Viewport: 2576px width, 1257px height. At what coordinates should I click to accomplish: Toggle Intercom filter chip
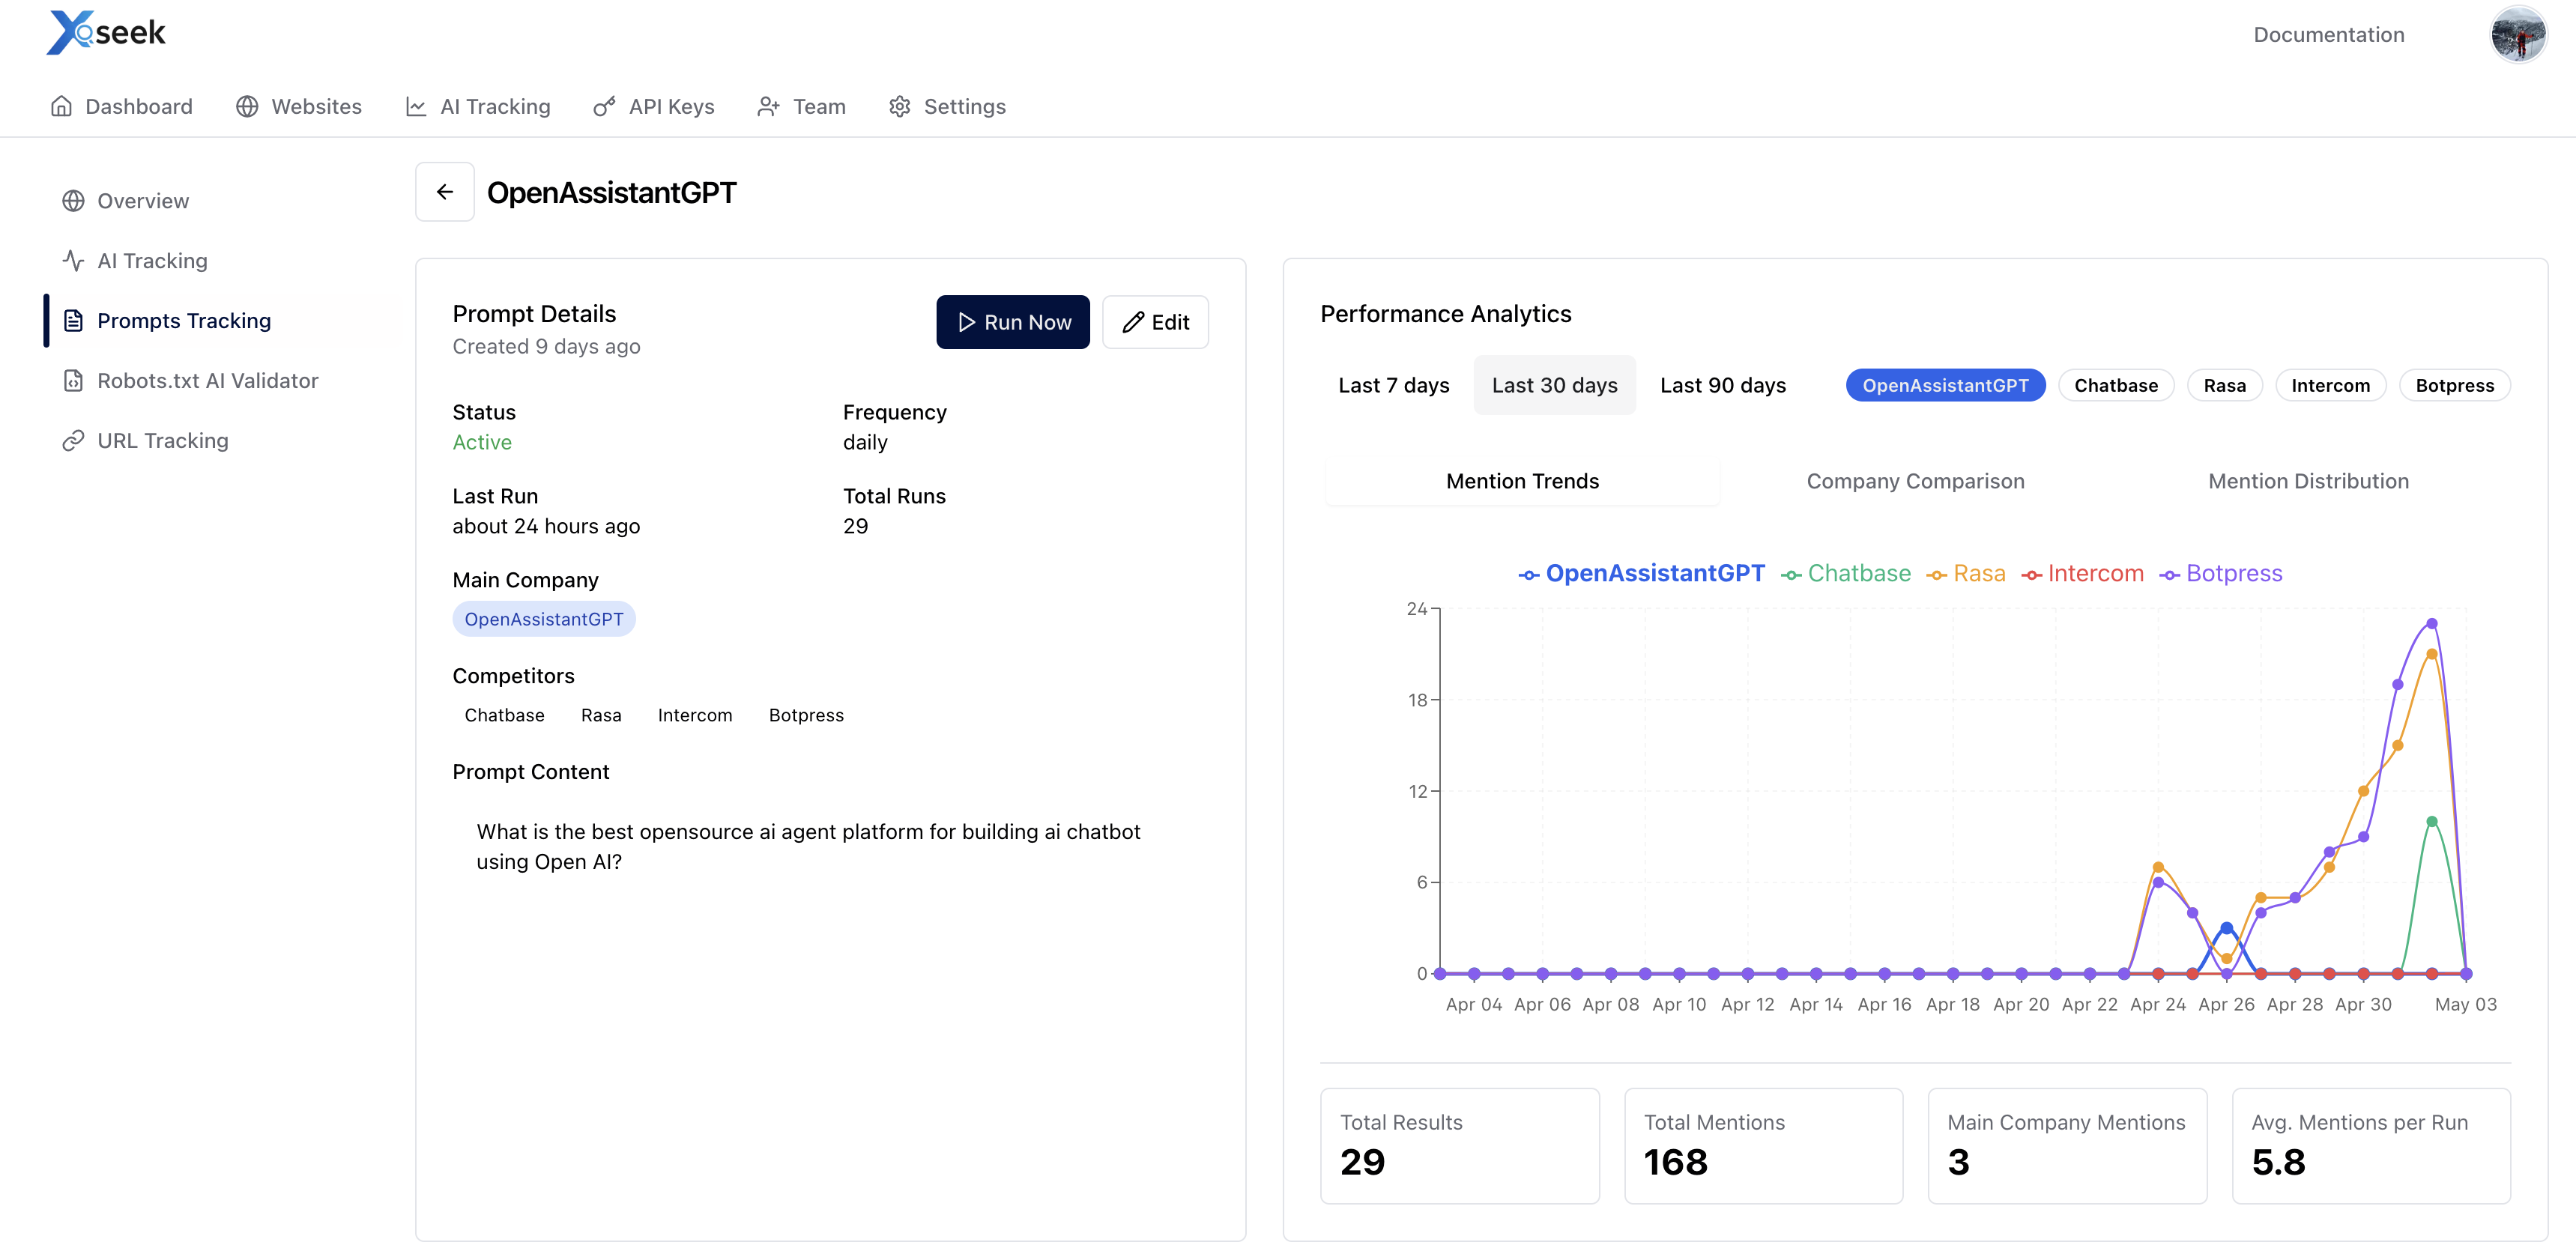pyautogui.click(x=2331, y=385)
